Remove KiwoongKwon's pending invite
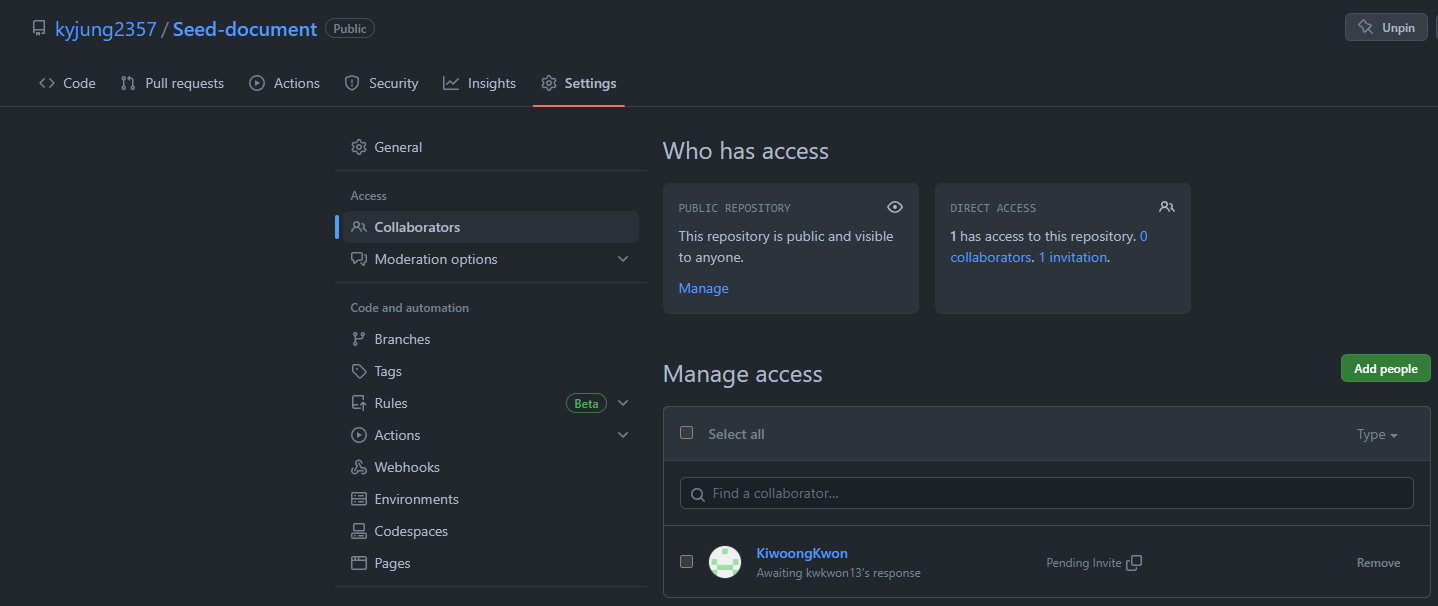1438x606 pixels. pos(1378,563)
